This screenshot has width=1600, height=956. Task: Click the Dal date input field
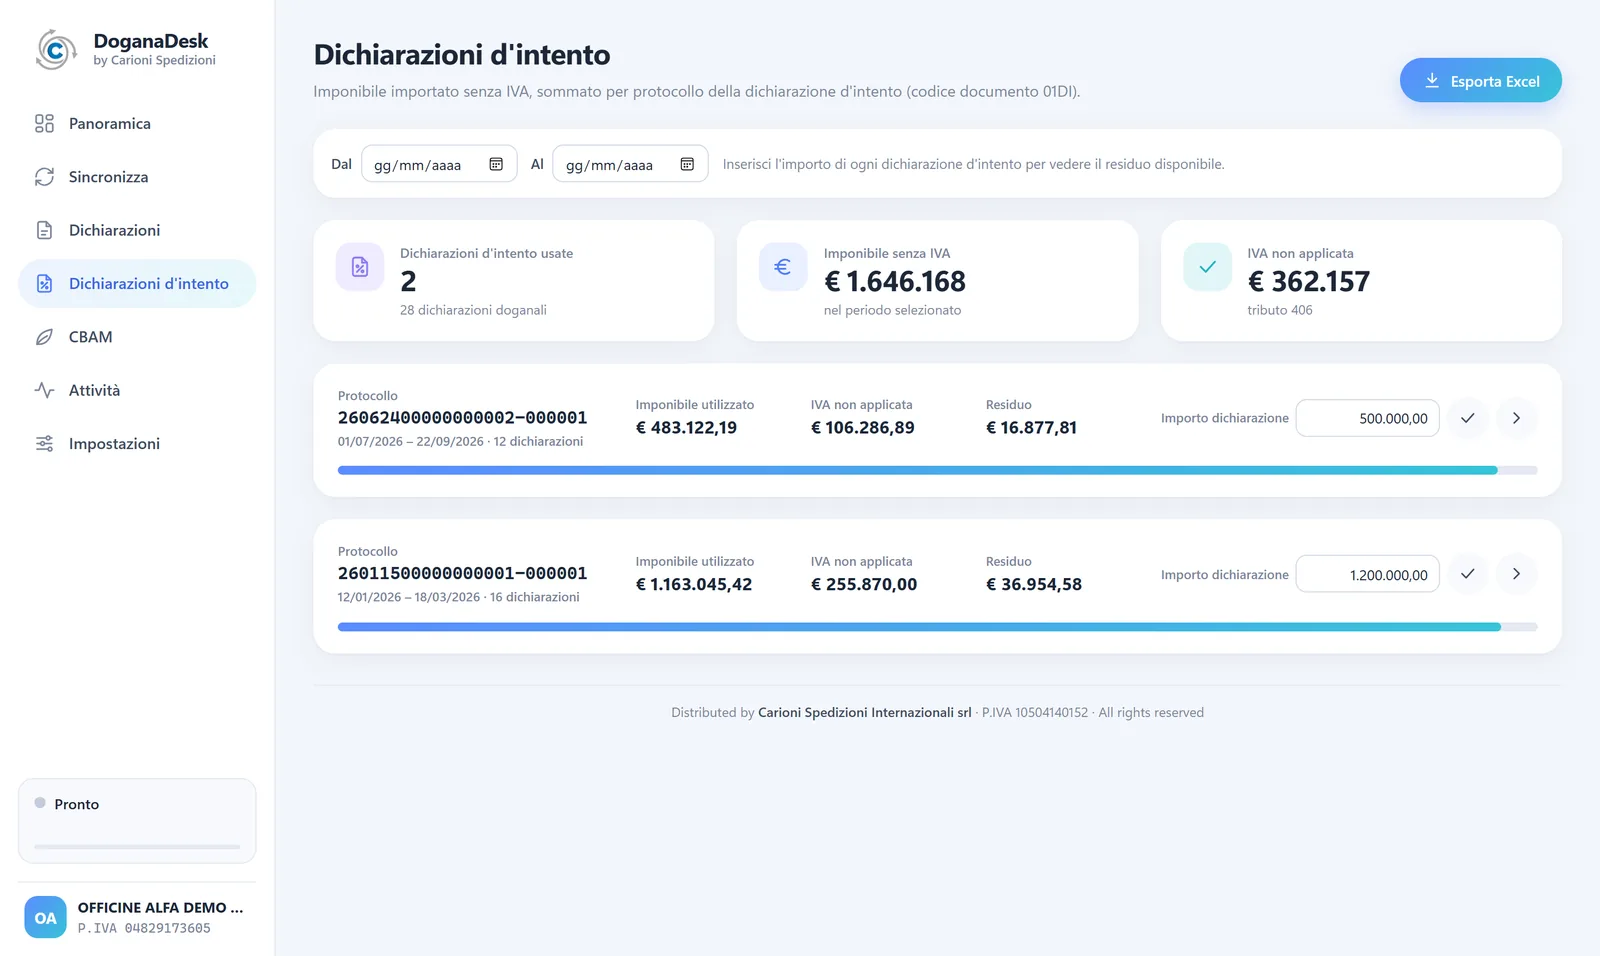tap(439, 164)
